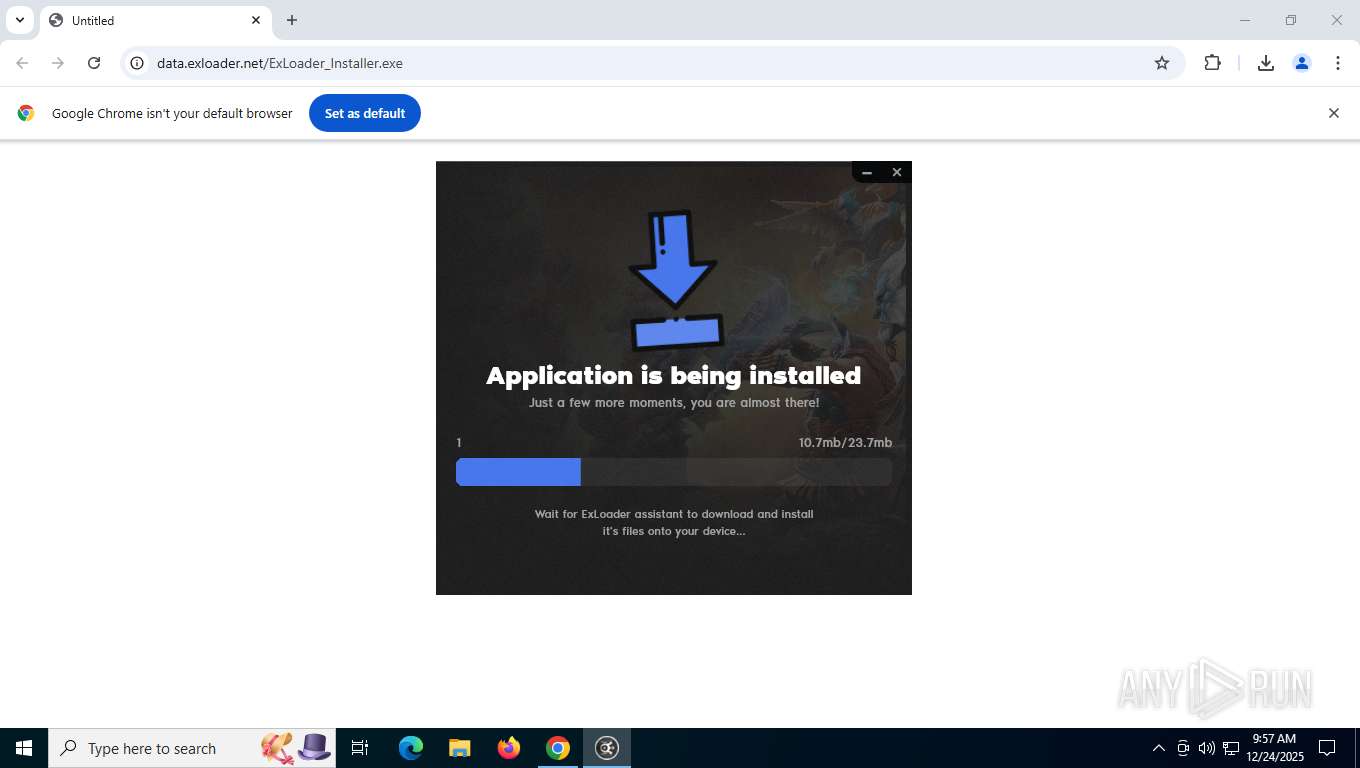This screenshot has height=768, width=1360.
Task: Switch to Chrome in taskbar
Action: (558, 748)
